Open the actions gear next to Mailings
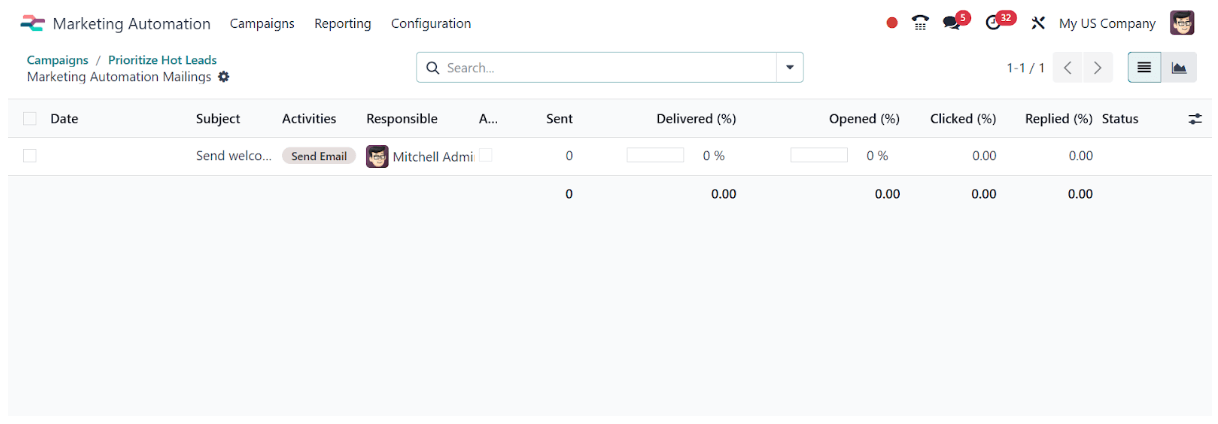The height and width of the screenshot is (424, 1218). pos(223,77)
